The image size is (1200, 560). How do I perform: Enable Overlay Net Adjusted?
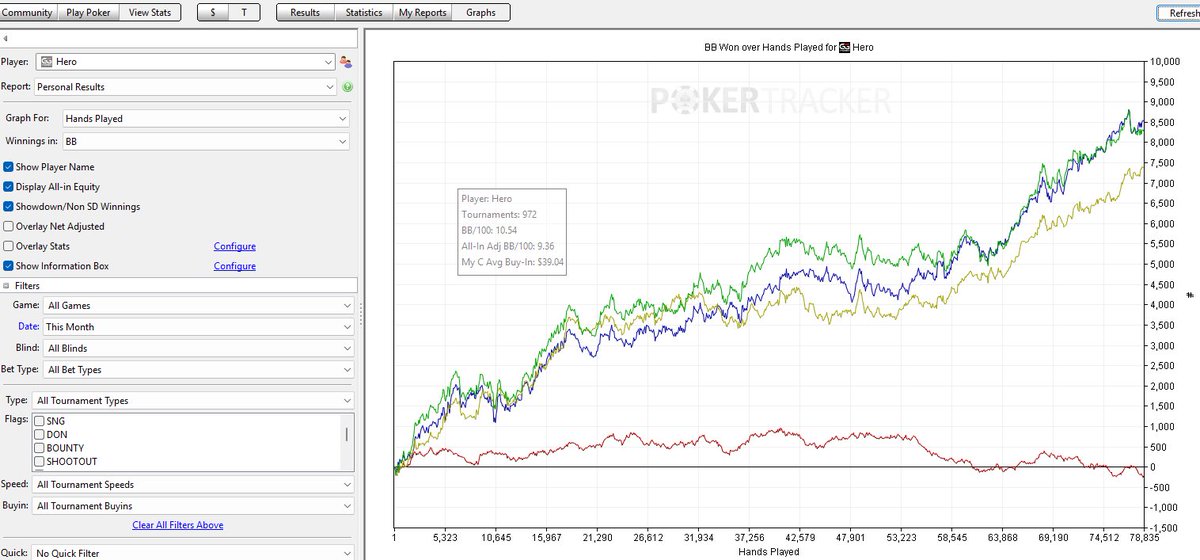8,226
